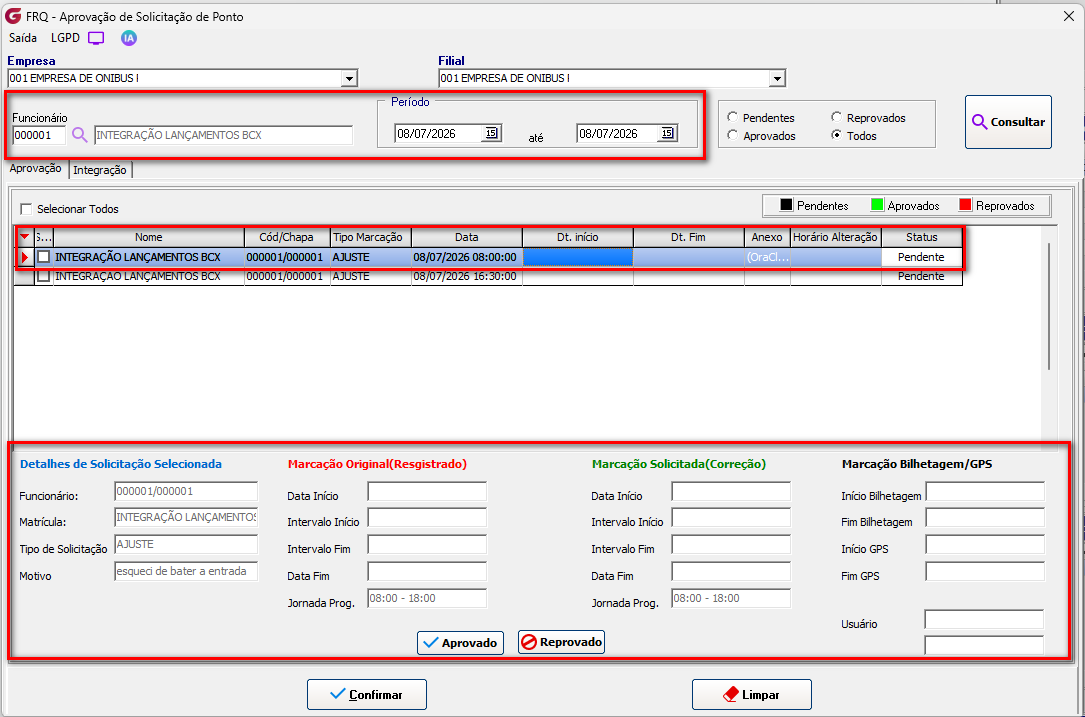The height and width of the screenshot is (717, 1085).
Task: Open calendar for Período end date
Action: [667, 133]
